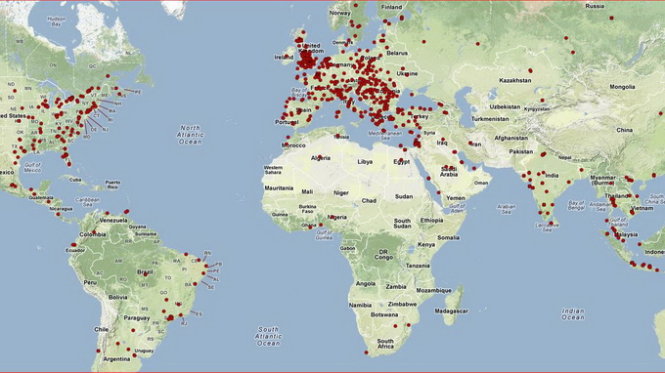The width and height of the screenshot is (665, 373).
Task: Click the Libya country label
Action: pyautogui.click(x=365, y=162)
